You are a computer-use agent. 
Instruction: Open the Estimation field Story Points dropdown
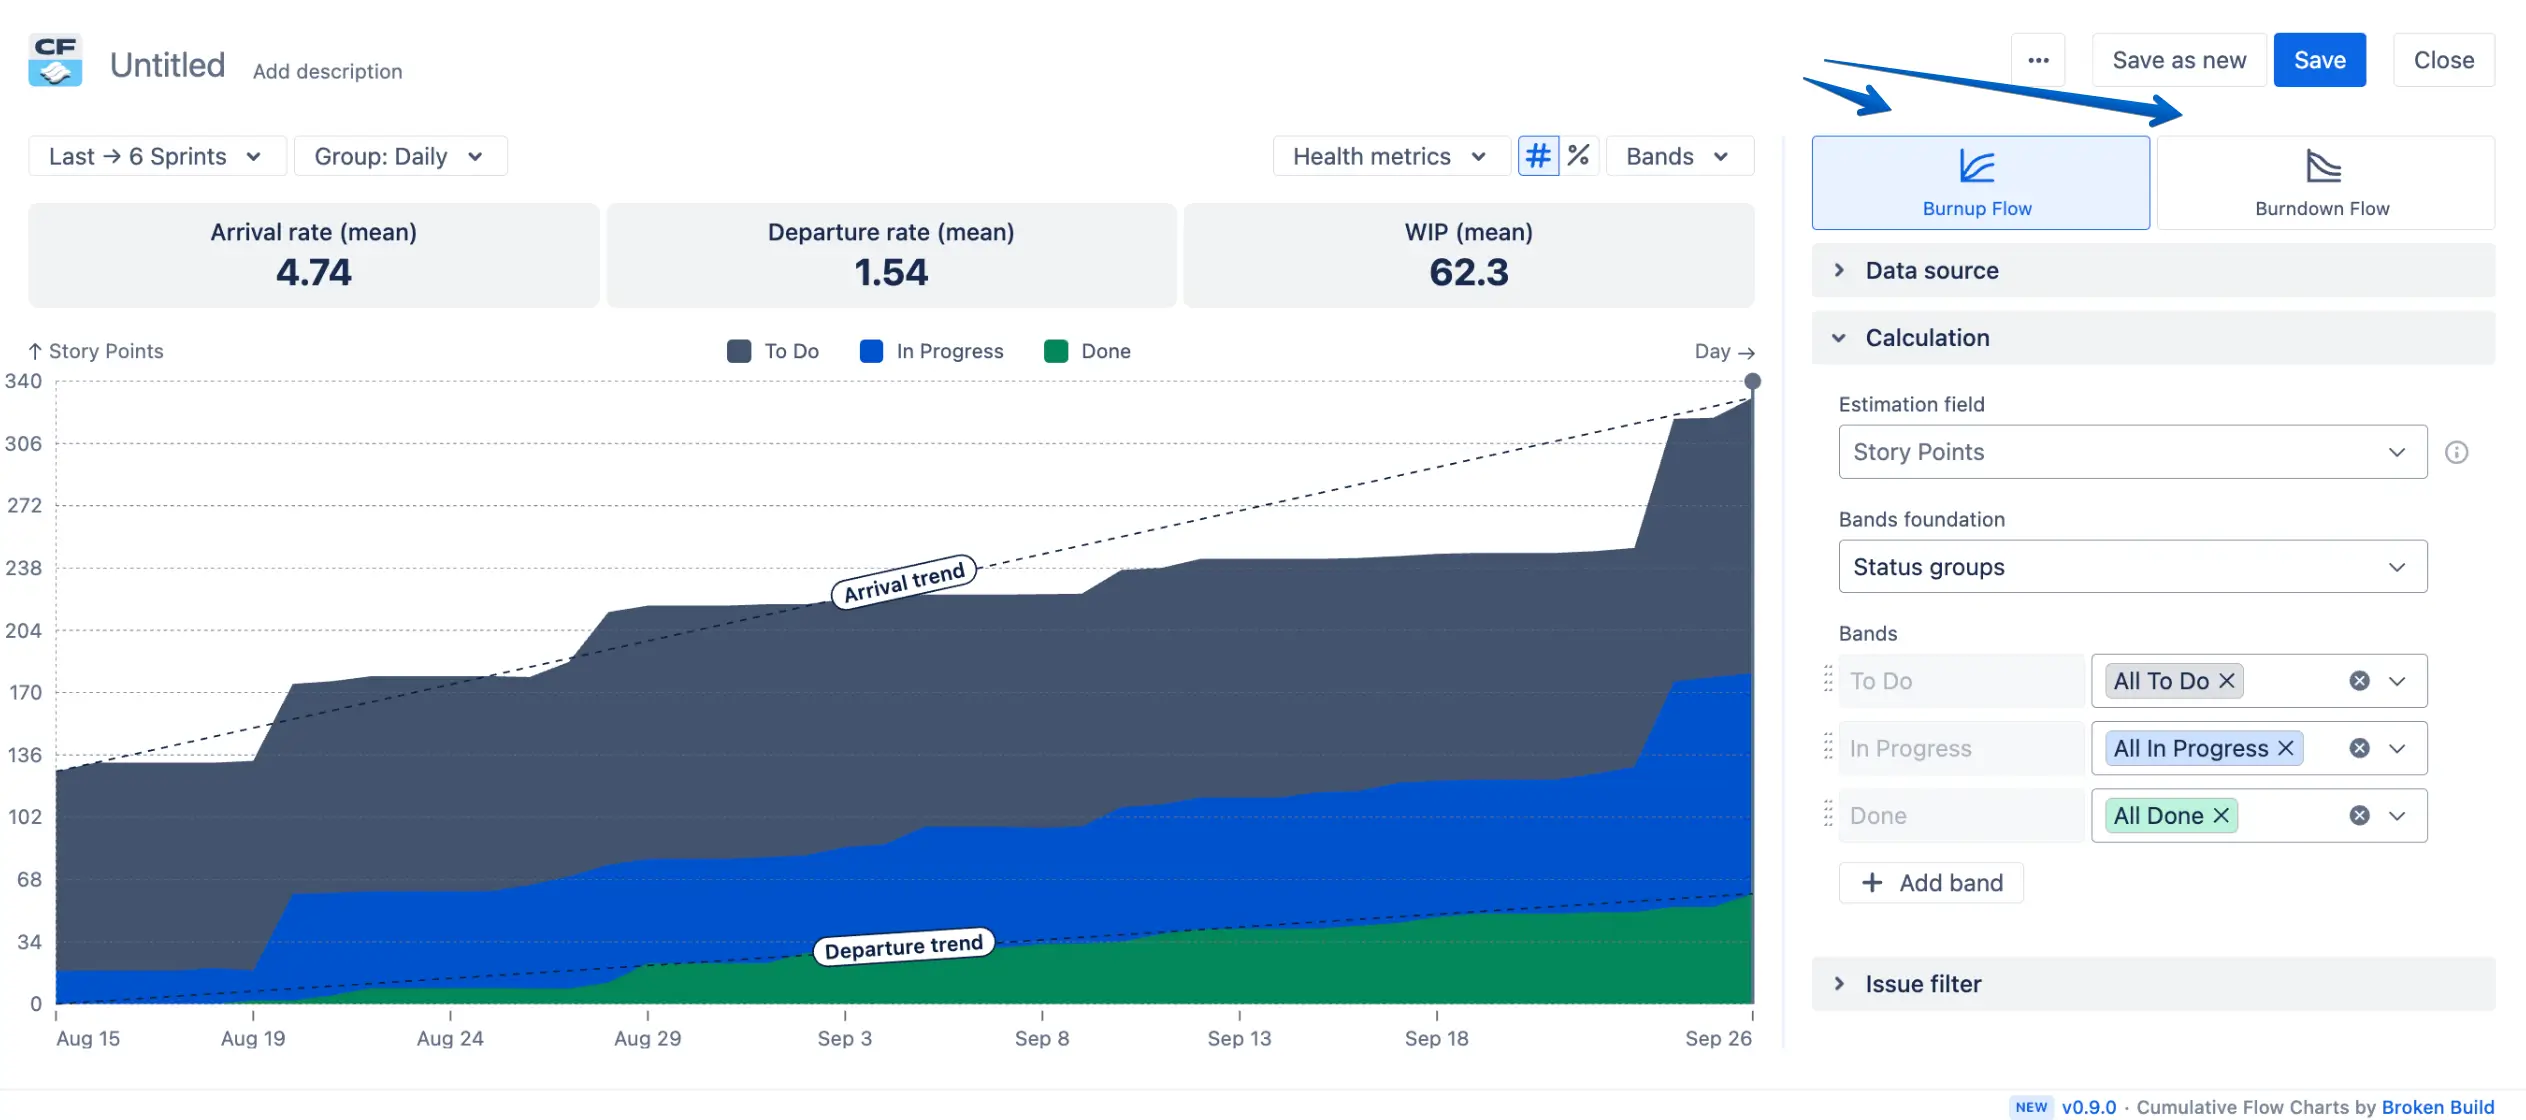coord(2131,452)
